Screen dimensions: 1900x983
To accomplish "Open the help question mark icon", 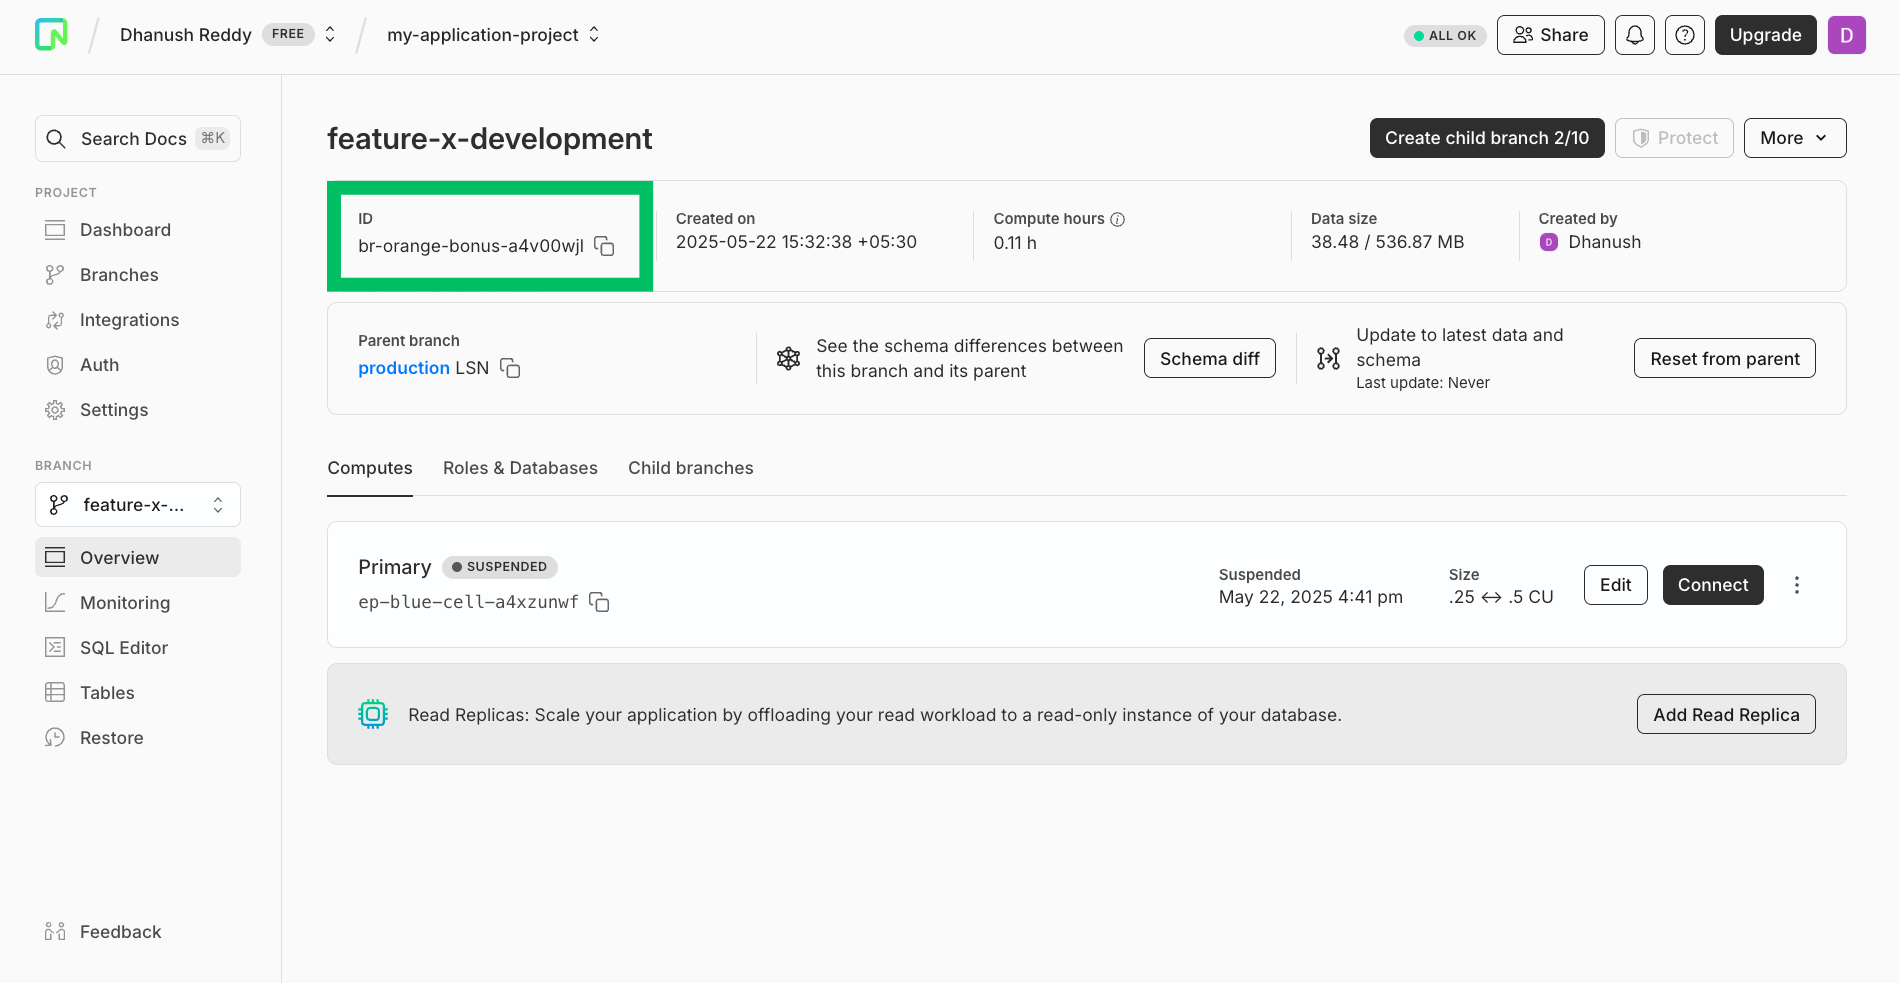I will (x=1684, y=35).
